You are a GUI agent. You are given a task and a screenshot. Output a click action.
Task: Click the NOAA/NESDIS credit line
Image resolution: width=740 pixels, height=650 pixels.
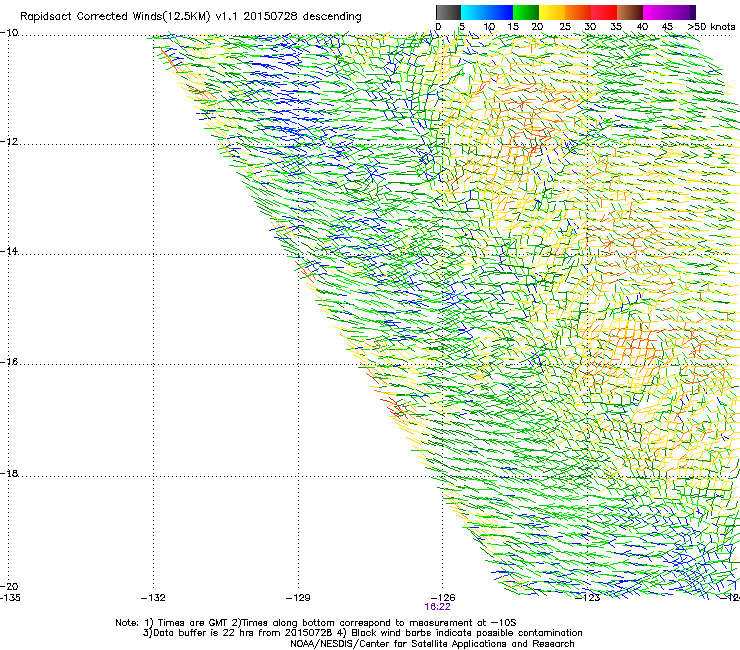[432, 644]
